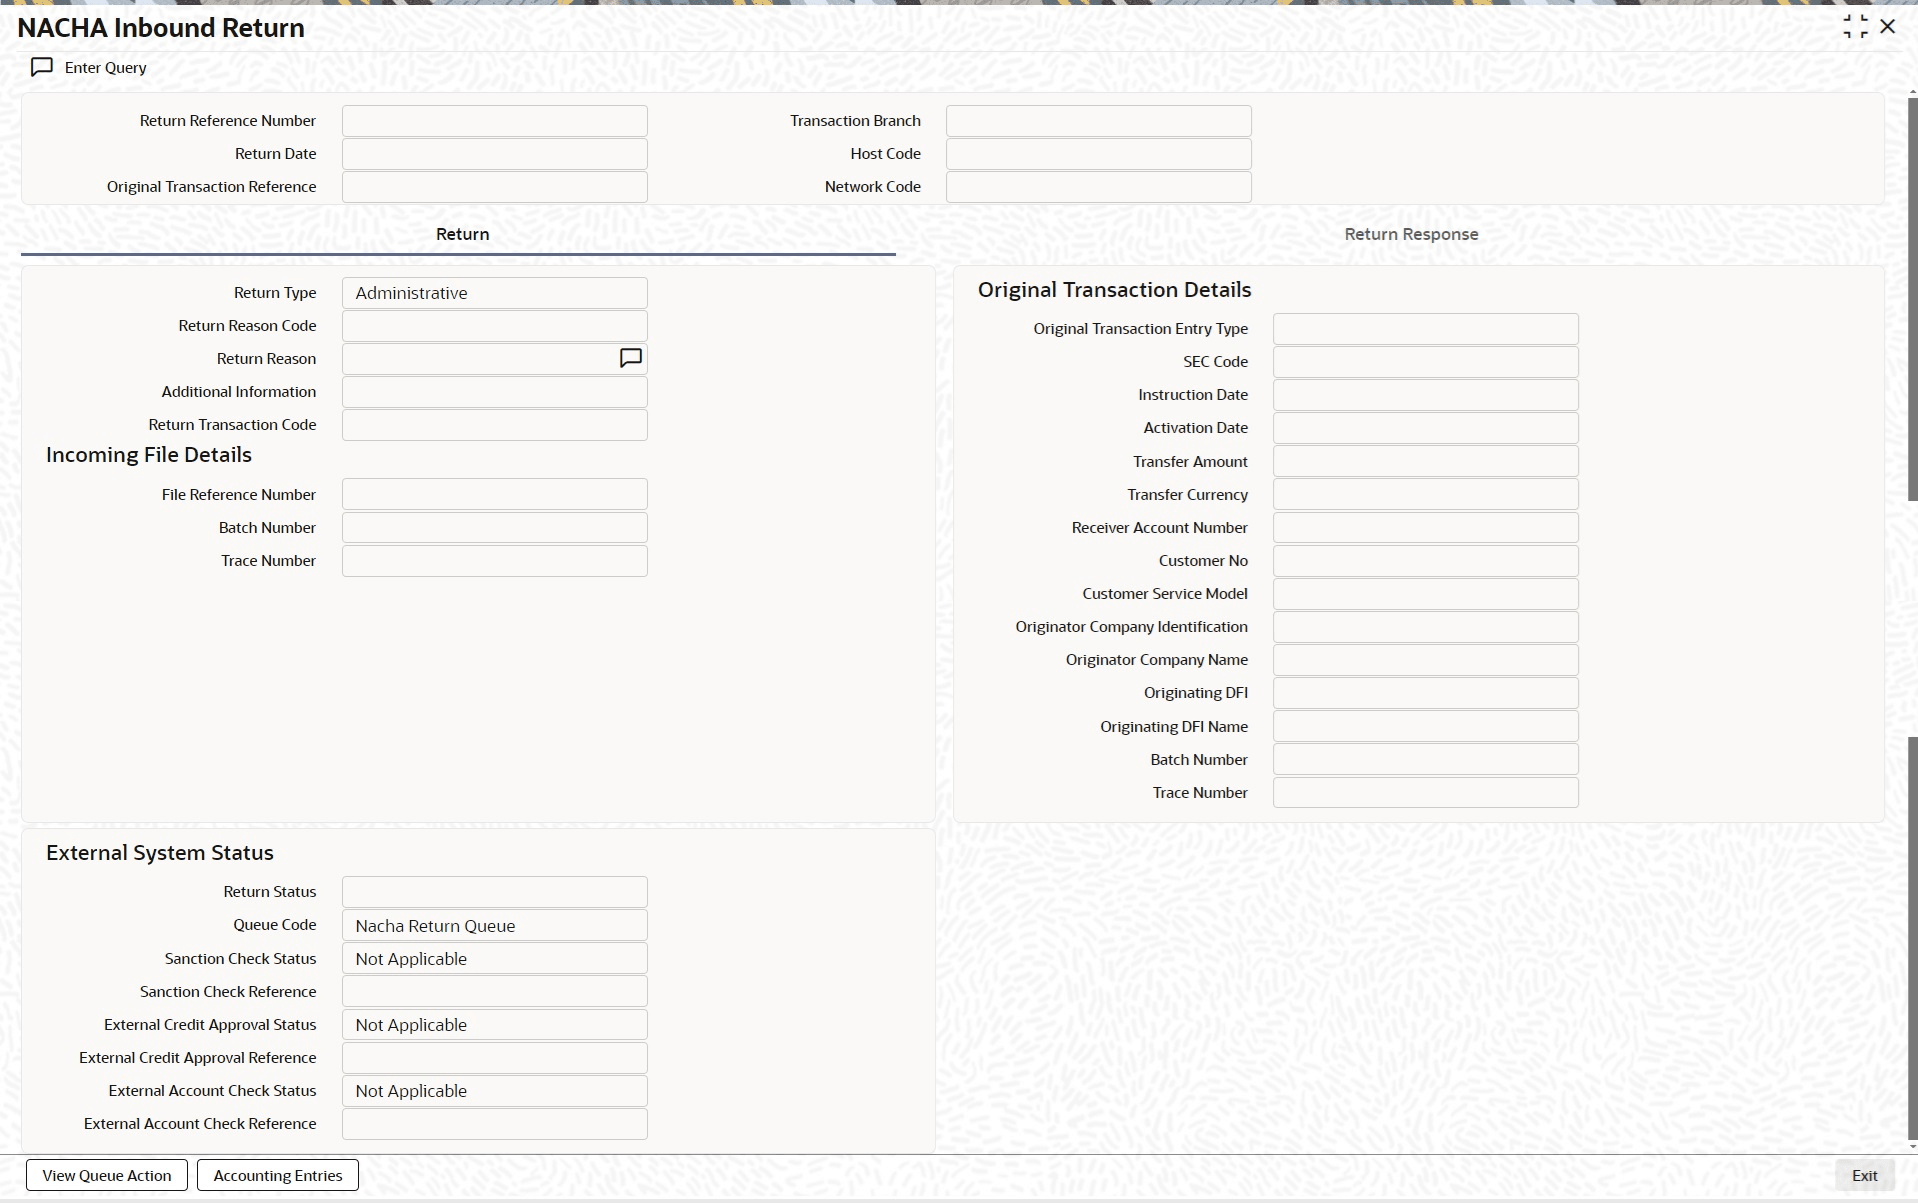Focus Batch Number under Incoming File Details
Image resolution: width=1918 pixels, height=1204 pixels.
[x=495, y=528]
